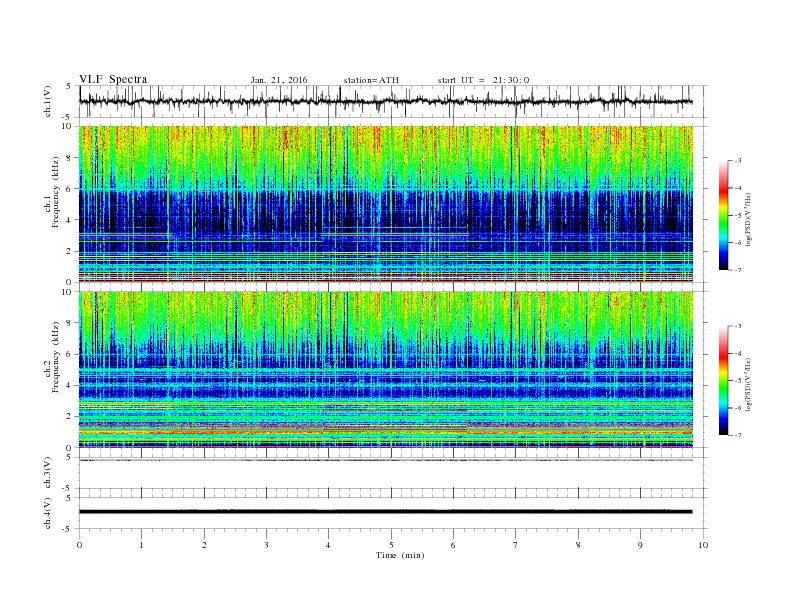Click the "10" tick on the time axis
This screenshot has height=612, width=792.
pyautogui.click(x=703, y=545)
